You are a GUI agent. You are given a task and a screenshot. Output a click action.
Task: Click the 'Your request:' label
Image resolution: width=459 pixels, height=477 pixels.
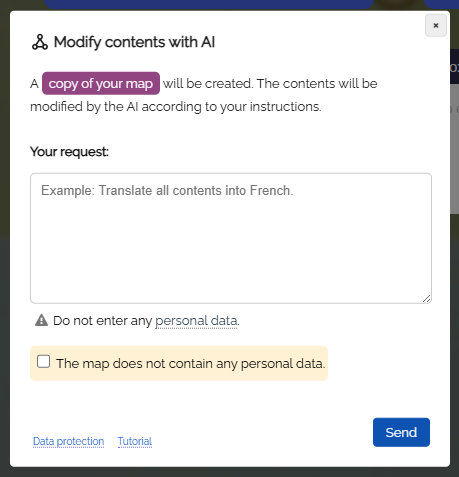coord(69,152)
